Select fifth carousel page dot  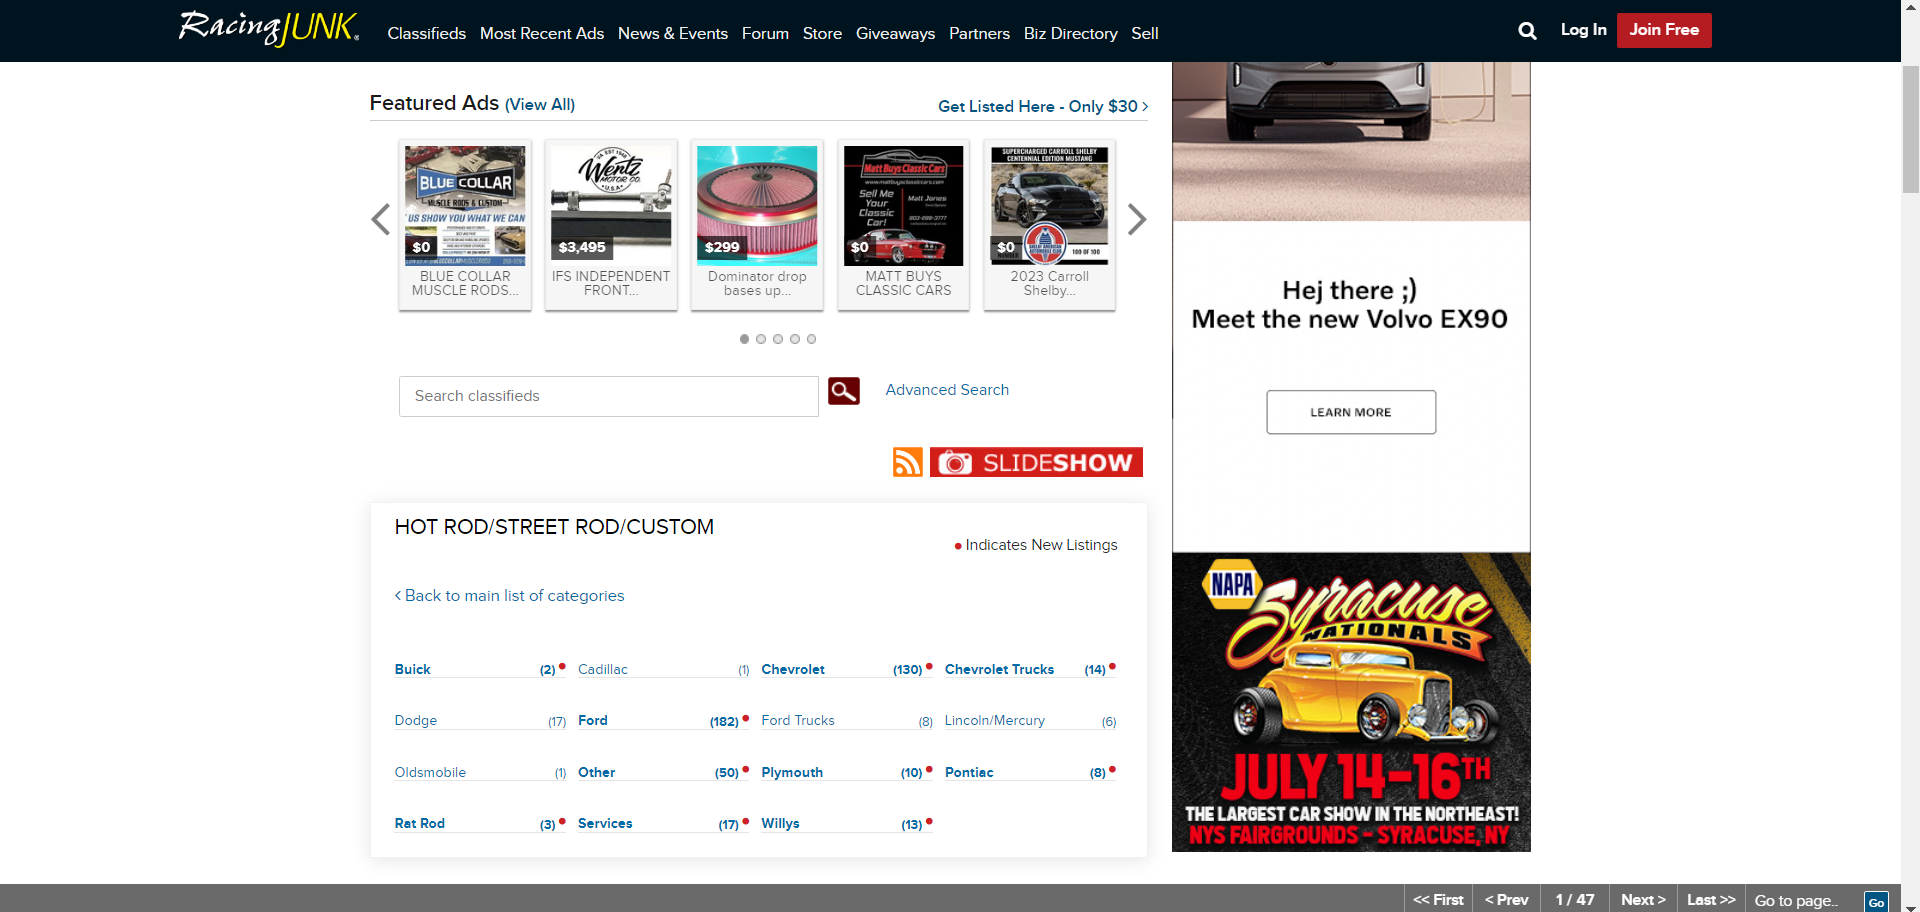(811, 339)
